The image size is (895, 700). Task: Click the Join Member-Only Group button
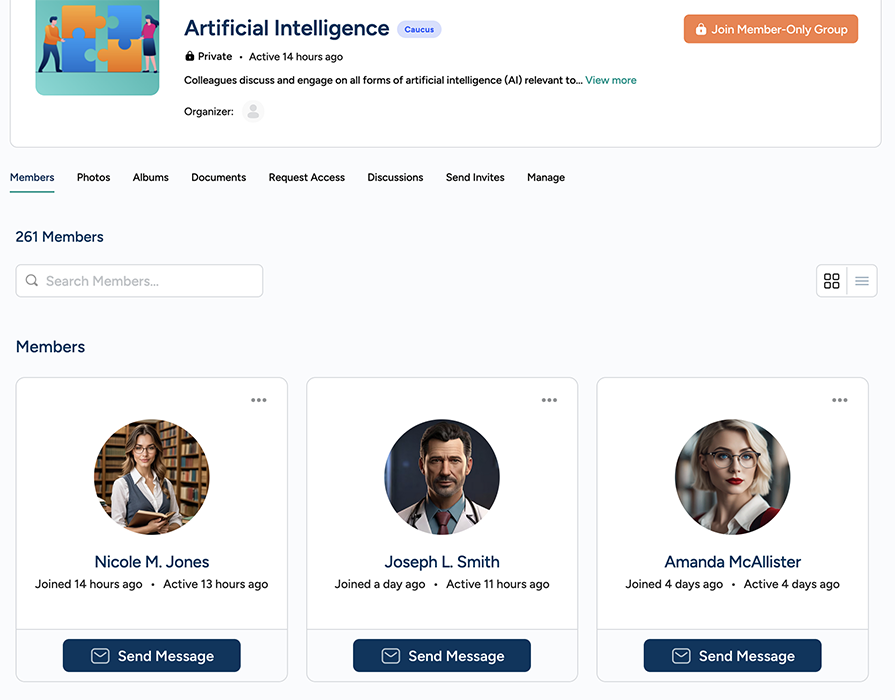point(770,29)
